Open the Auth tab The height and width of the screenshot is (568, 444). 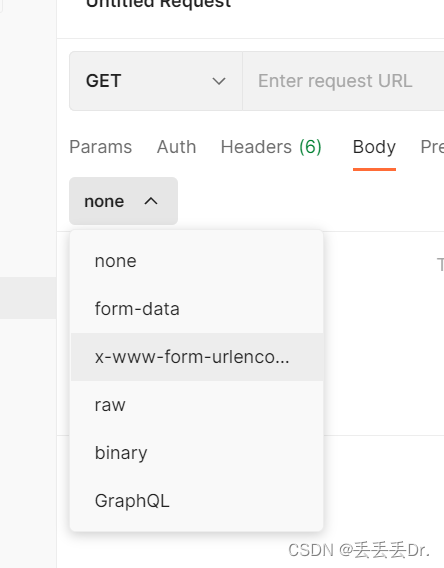click(x=176, y=147)
